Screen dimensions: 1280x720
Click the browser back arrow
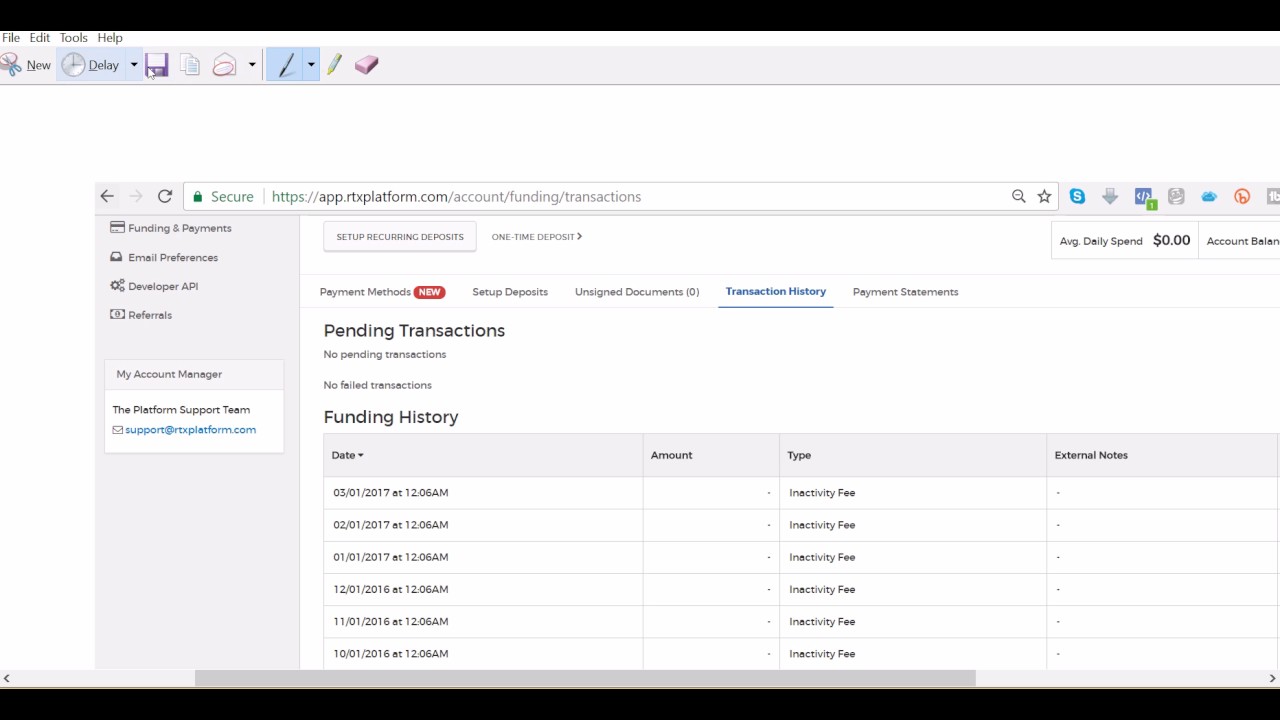tap(107, 197)
